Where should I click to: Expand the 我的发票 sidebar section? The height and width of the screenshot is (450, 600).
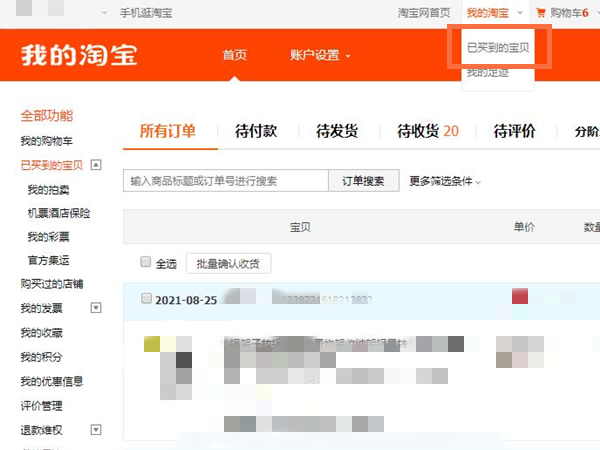click(96, 308)
